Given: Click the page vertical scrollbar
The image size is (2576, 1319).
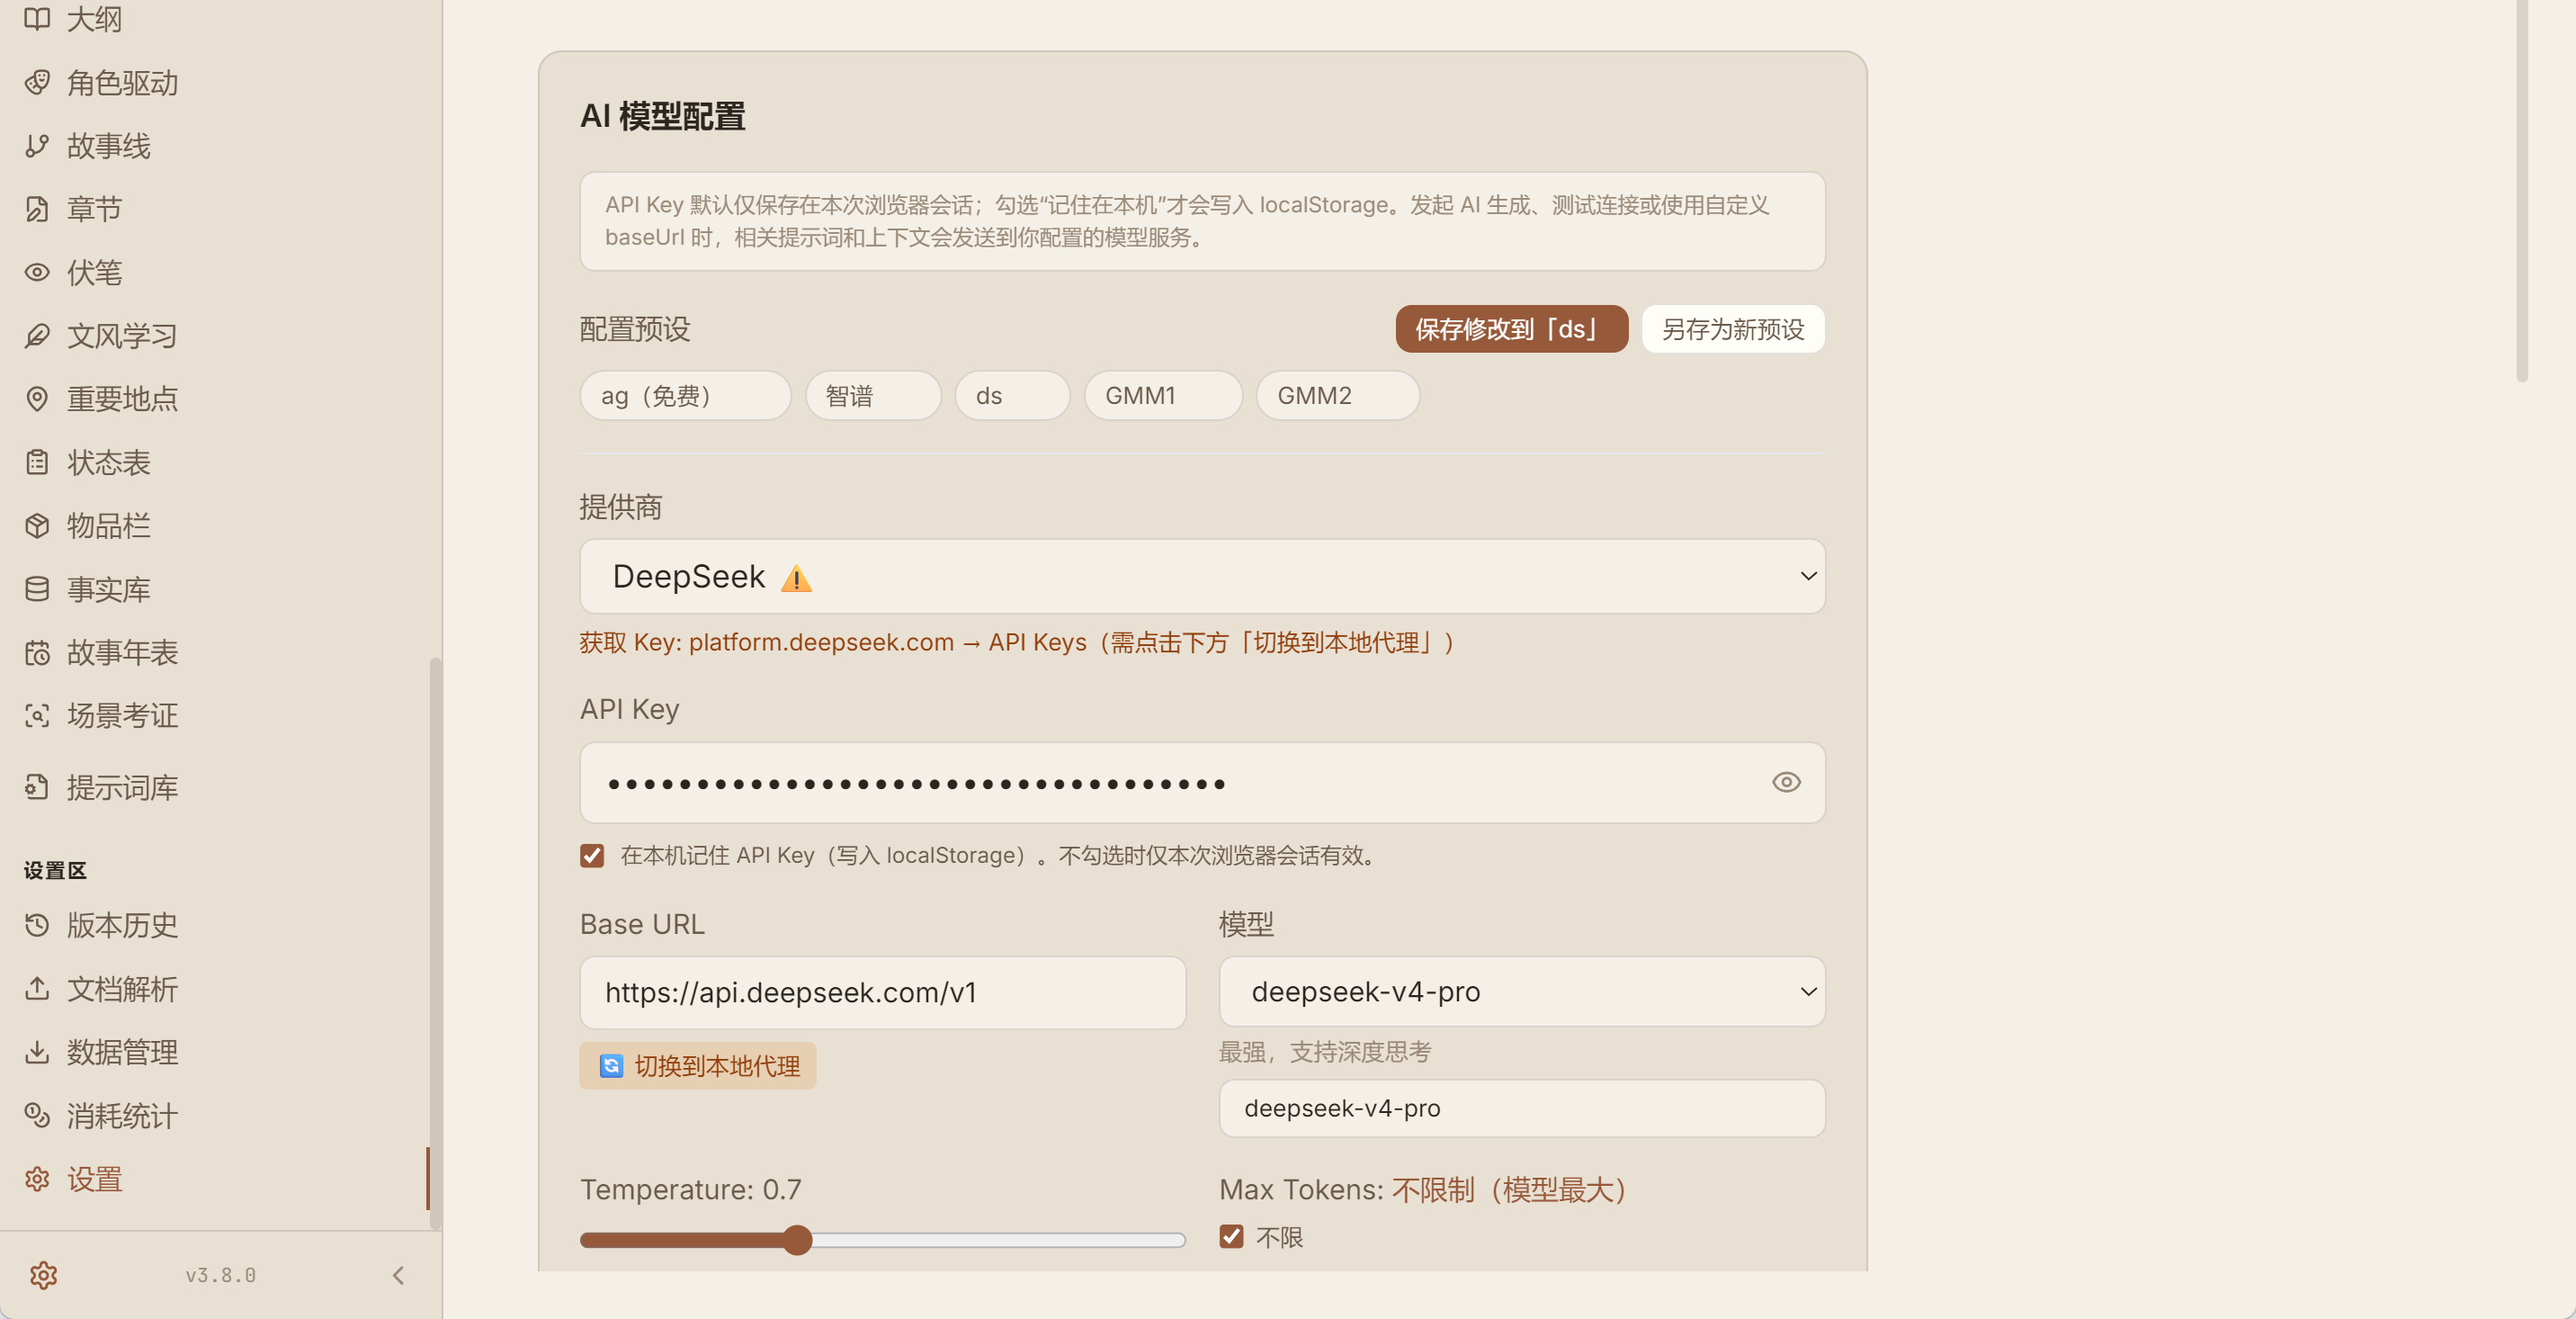Looking at the screenshot, I should click(2522, 190).
